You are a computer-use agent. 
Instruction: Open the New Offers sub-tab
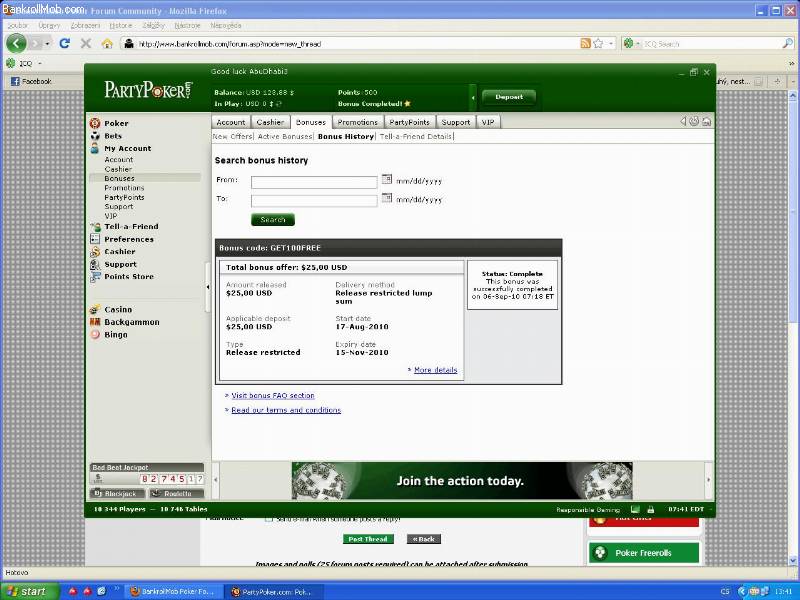(x=232, y=136)
